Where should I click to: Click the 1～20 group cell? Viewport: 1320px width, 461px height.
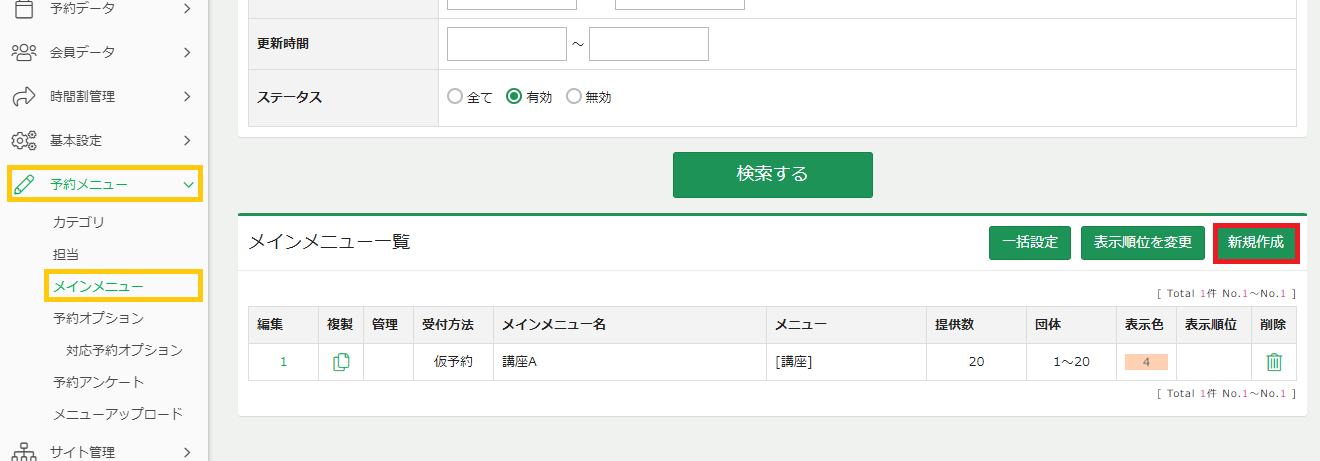[x=1071, y=362]
